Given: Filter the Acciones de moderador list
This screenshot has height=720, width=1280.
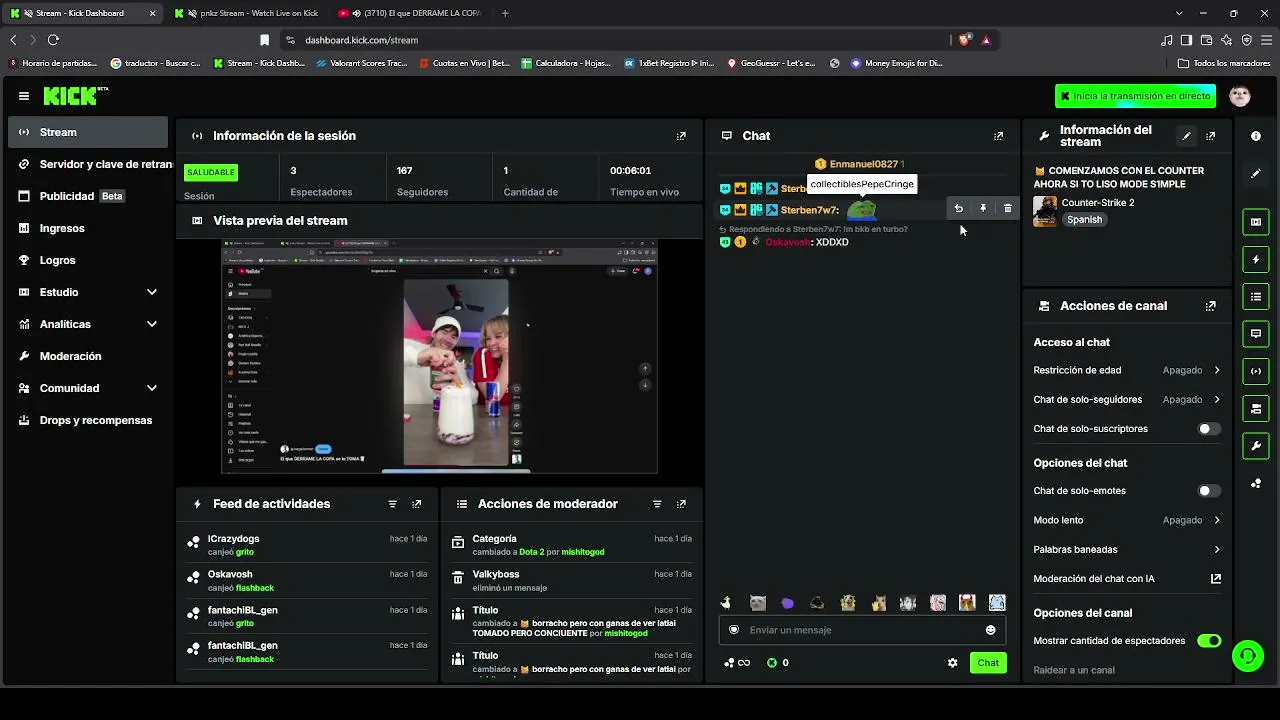Looking at the screenshot, I should [x=657, y=504].
